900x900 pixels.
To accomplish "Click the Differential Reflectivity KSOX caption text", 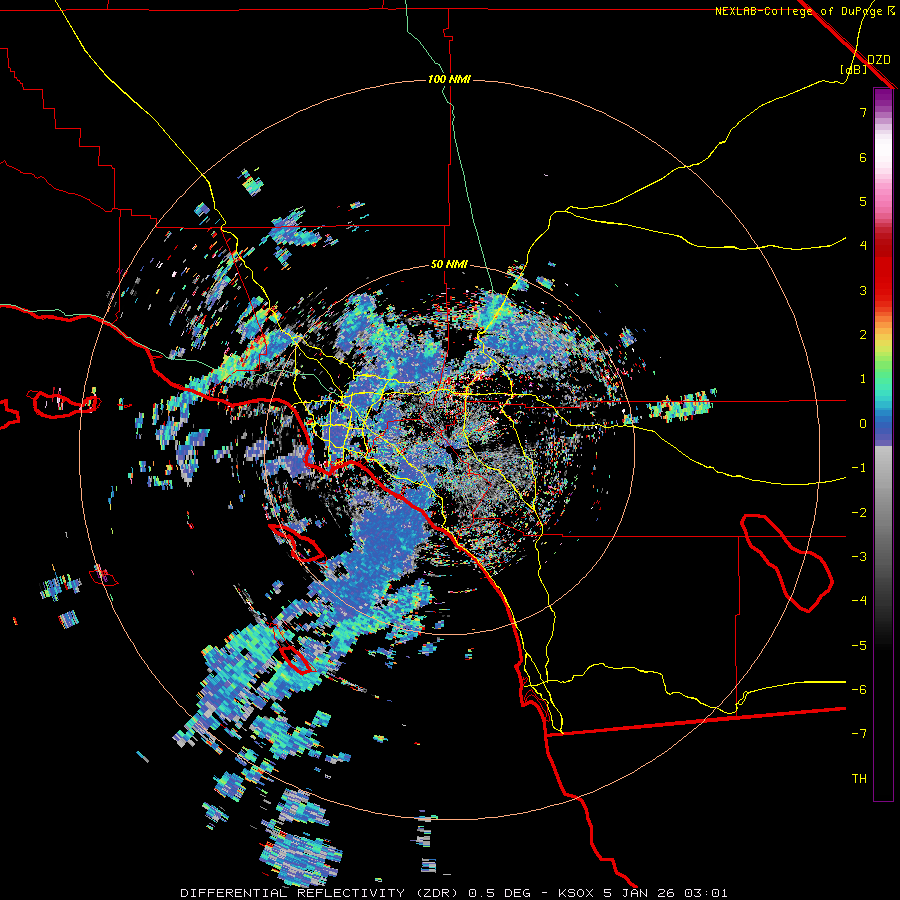I will coord(454,893).
